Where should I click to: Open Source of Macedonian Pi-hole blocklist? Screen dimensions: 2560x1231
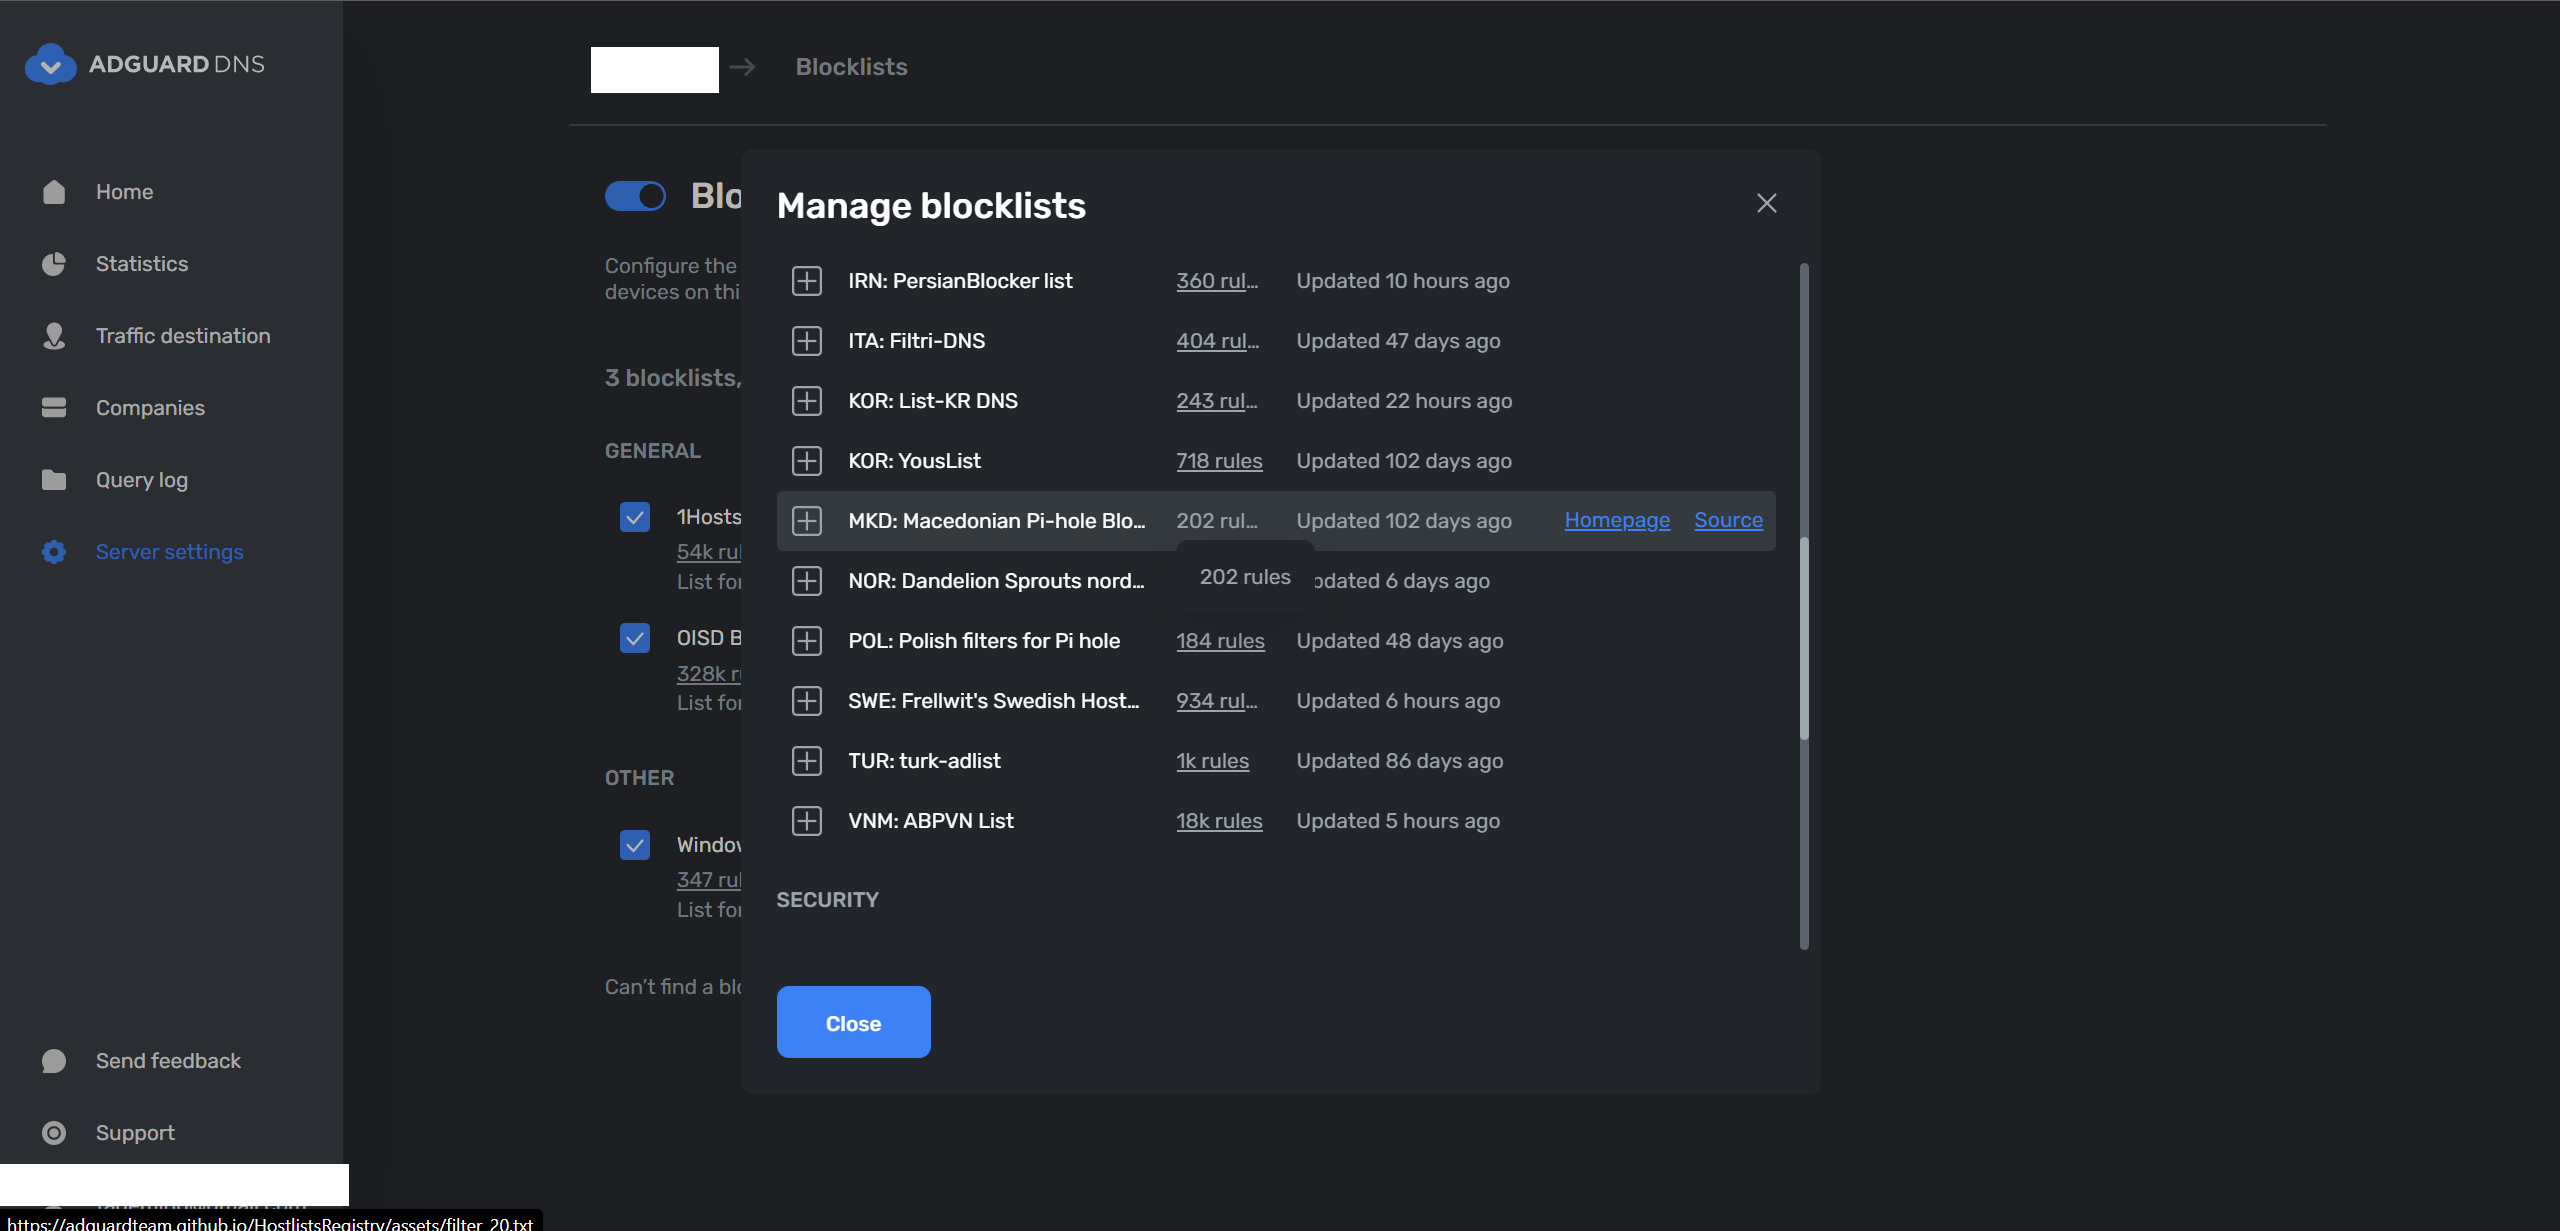point(1728,520)
